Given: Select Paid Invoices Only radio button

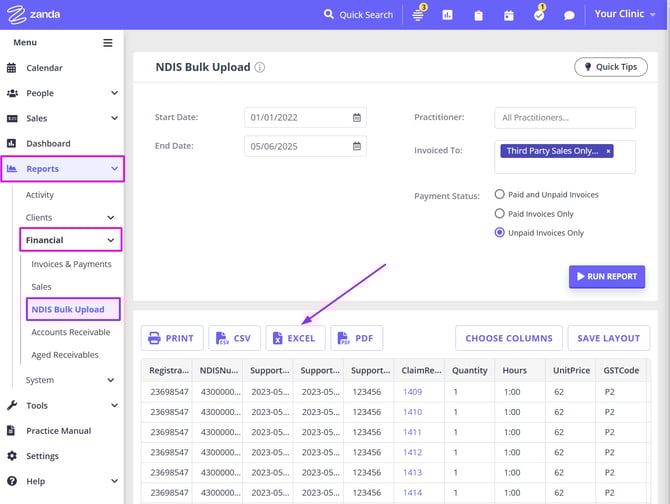Looking at the screenshot, I should 501,214.
